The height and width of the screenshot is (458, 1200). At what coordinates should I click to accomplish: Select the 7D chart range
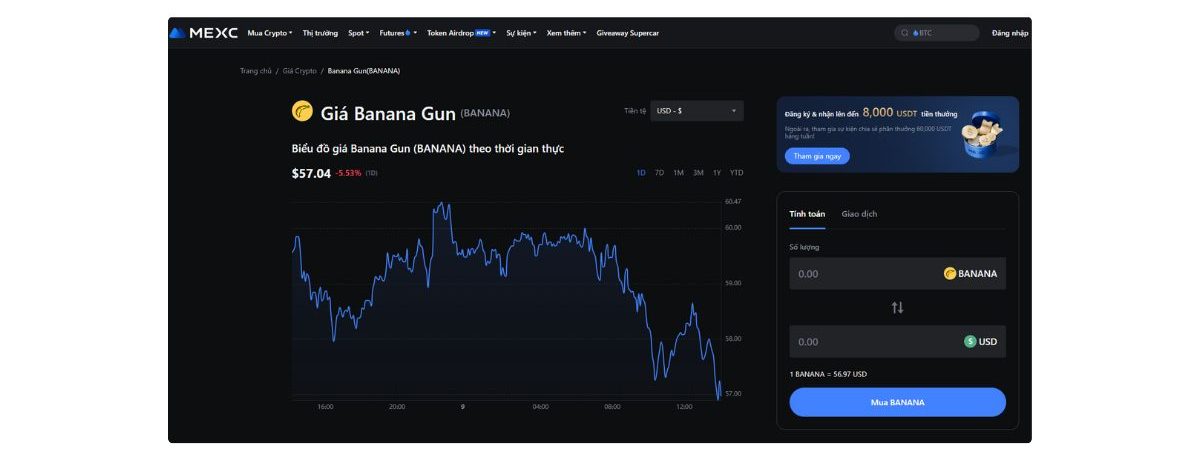(x=659, y=173)
